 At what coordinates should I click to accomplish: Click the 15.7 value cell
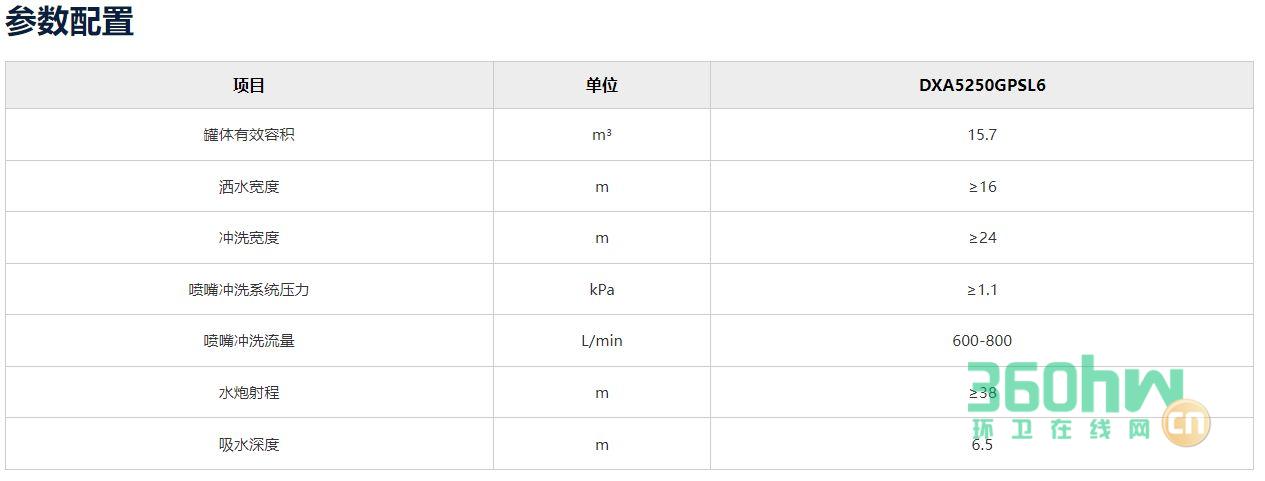point(982,135)
